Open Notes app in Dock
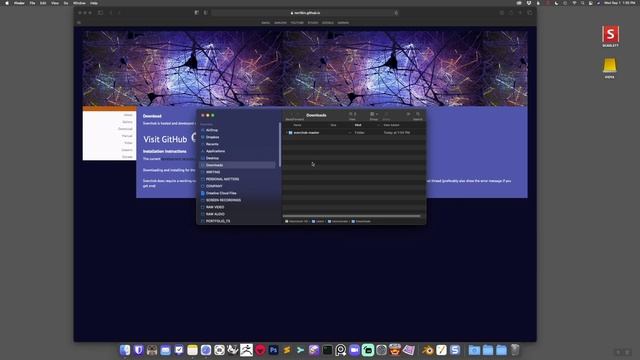The width and height of the screenshot is (640, 360). point(192,350)
